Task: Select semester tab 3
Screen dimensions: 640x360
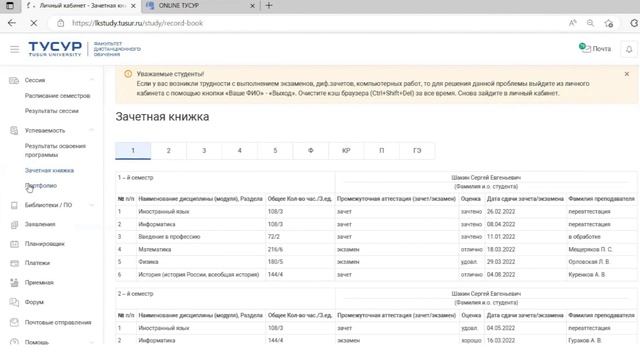Action: pos(204,151)
